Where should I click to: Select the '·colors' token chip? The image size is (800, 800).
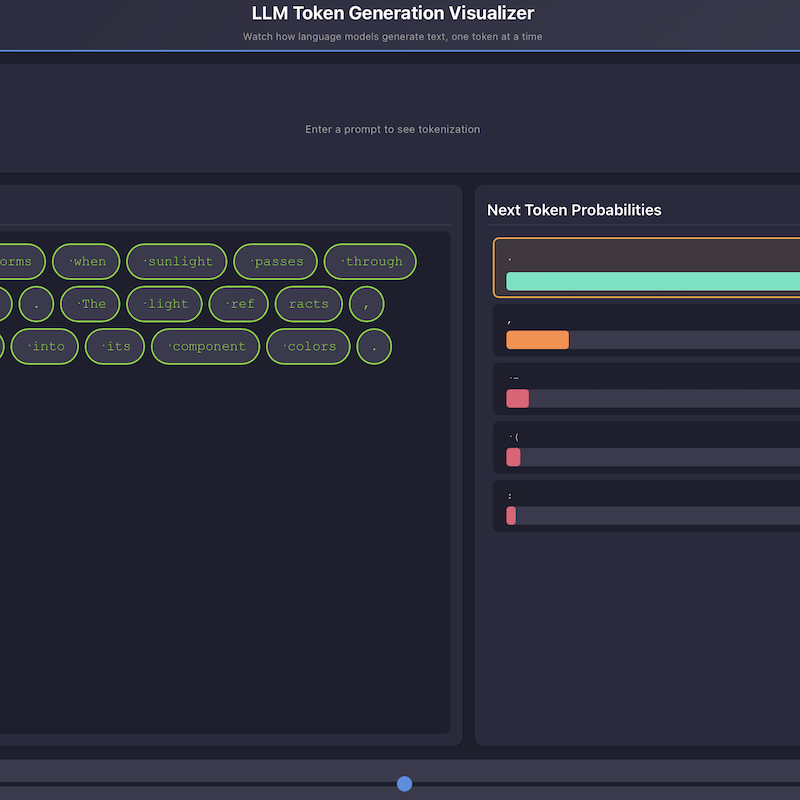[308, 347]
